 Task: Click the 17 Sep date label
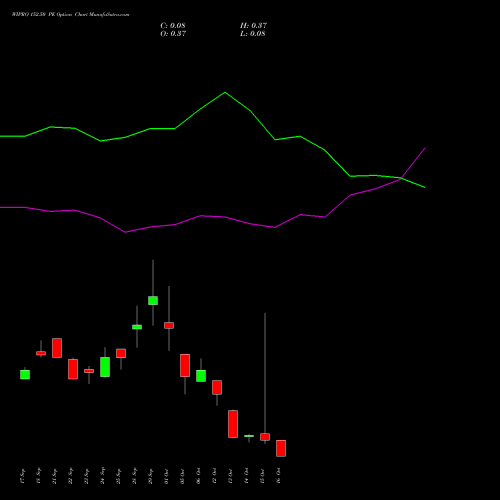[23, 476]
